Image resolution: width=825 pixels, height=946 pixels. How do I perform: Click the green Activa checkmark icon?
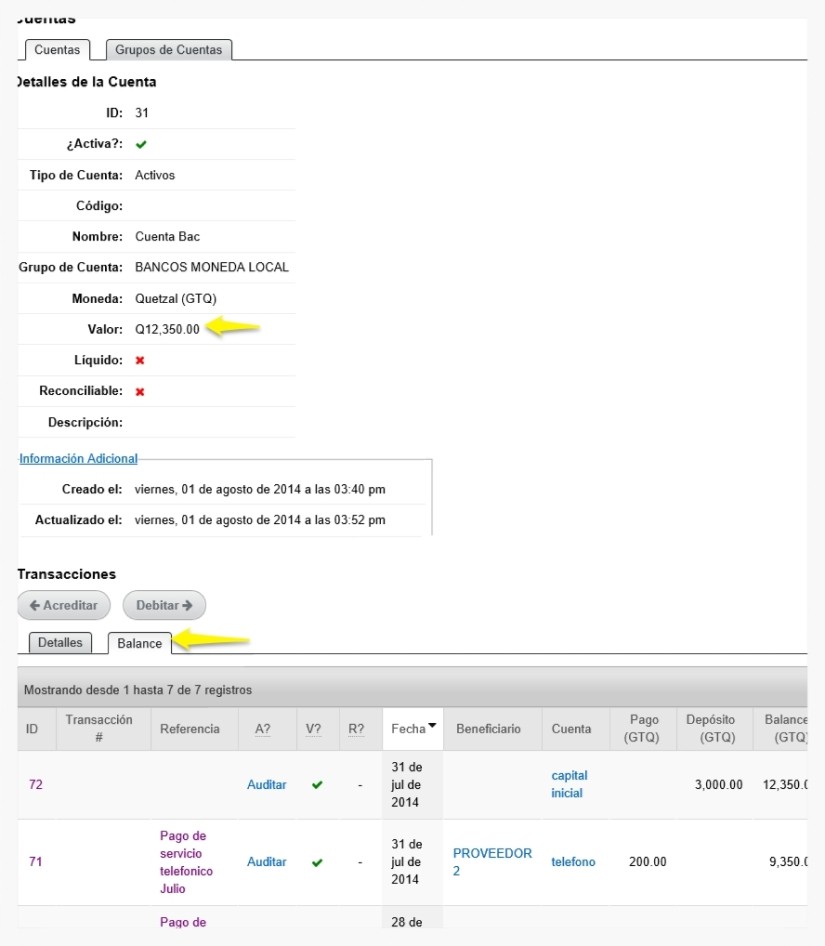click(x=141, y=144)
